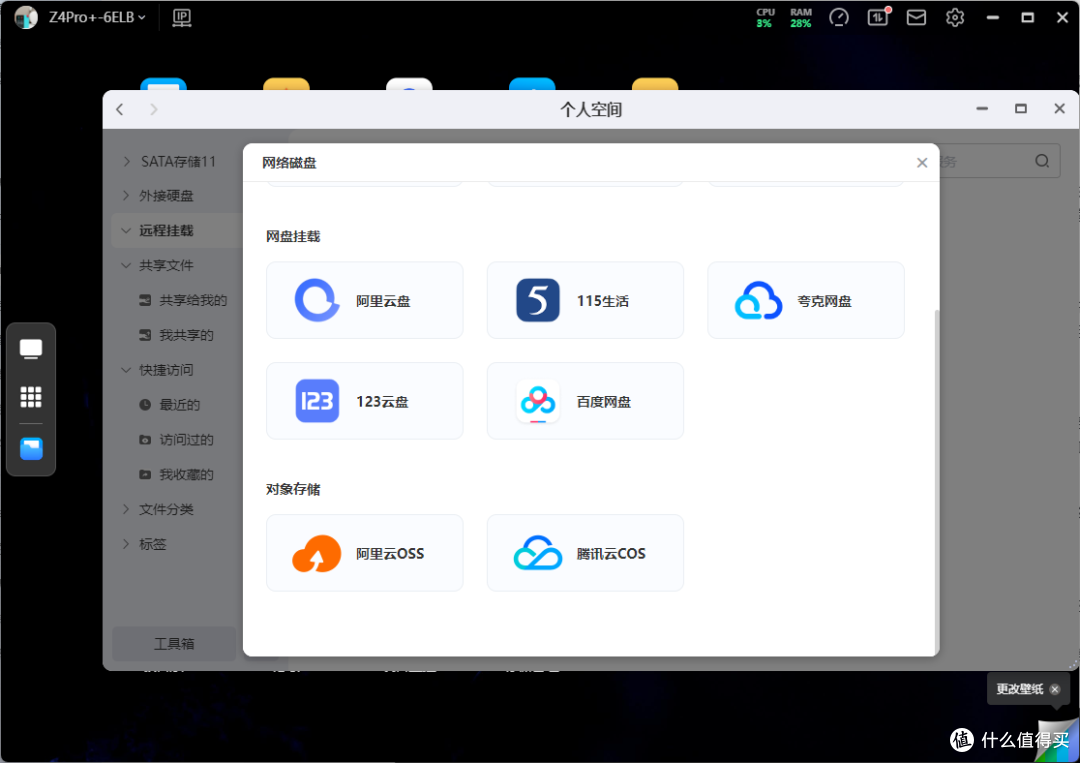
Task: Select 访问过的 in sidebar
Action: click(x=176, y=439)
